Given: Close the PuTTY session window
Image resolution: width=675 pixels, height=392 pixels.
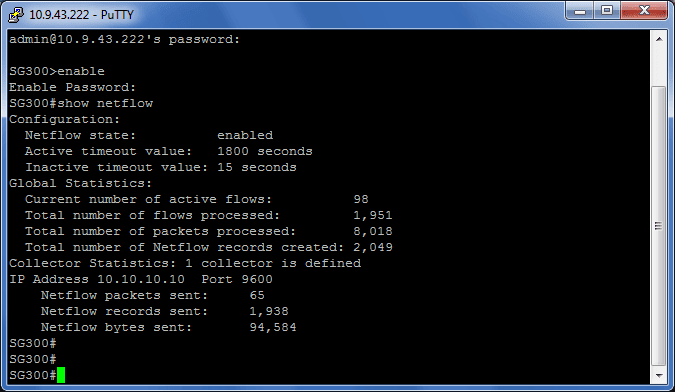Looking at the screenshot, I should click(x=644, y=11).
